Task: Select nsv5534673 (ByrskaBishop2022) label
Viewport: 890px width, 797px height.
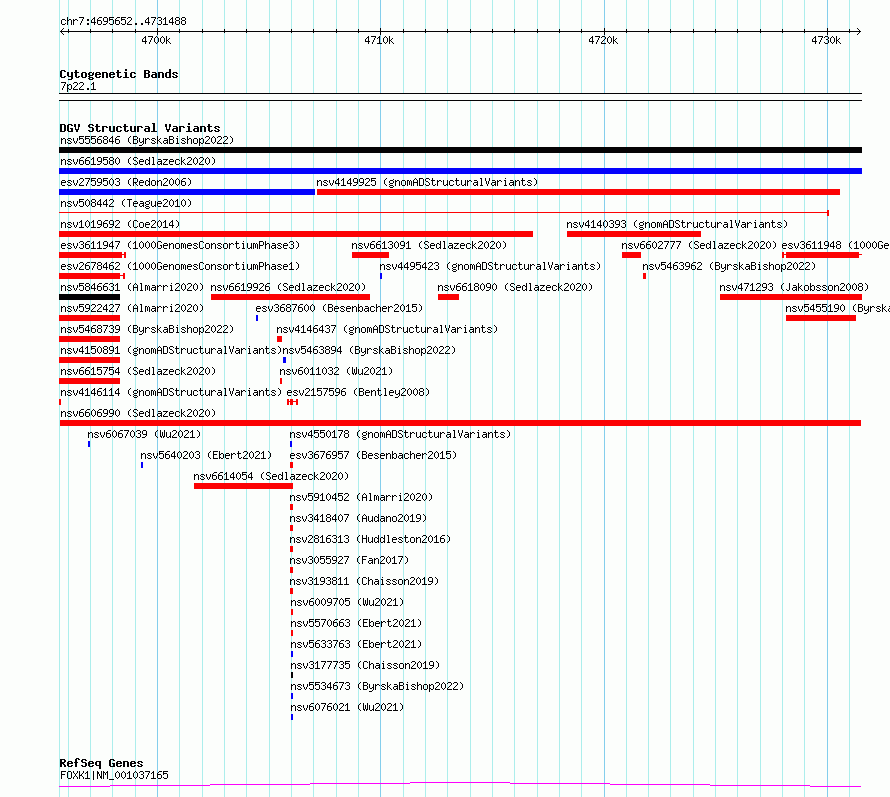Action: pyautogui.click(x=377, y=686)
